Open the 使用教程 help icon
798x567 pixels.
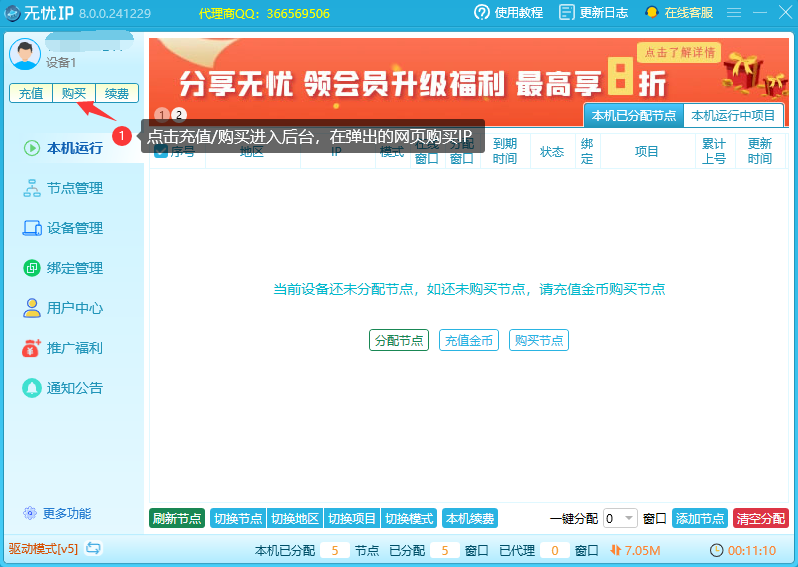[x=481, y=13]
